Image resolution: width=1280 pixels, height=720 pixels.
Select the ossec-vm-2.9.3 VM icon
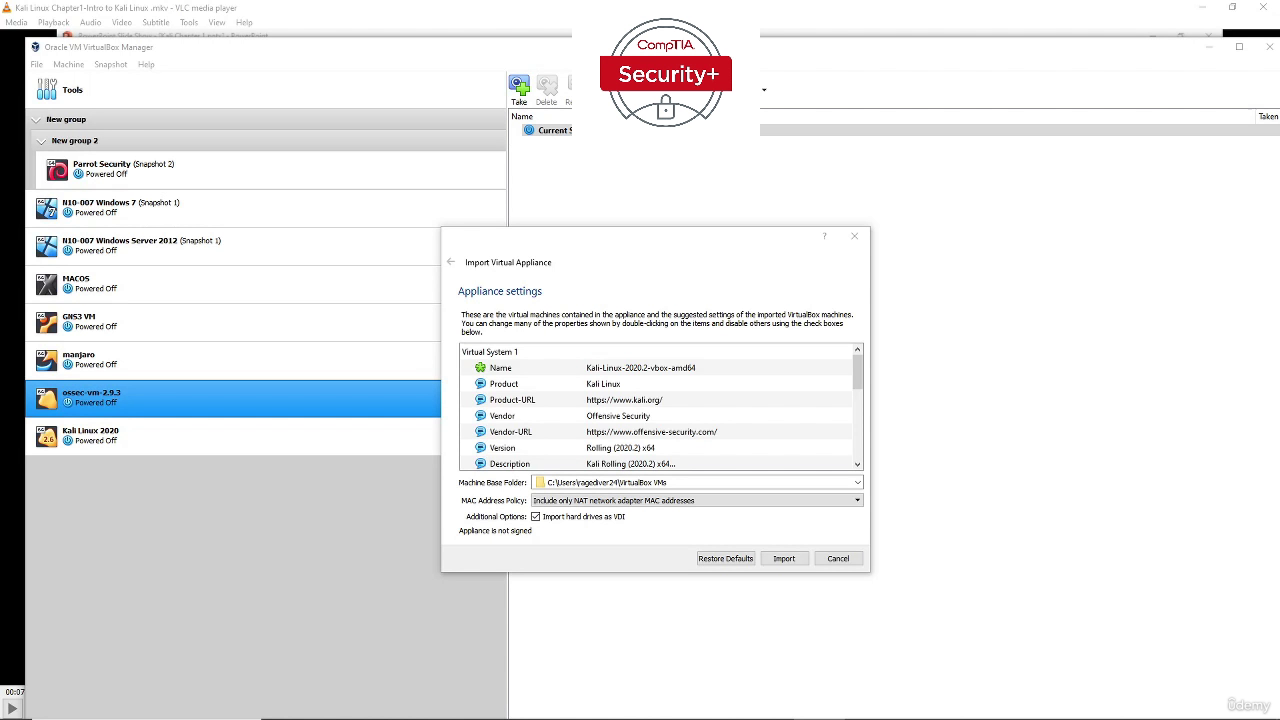coord(47,398)
